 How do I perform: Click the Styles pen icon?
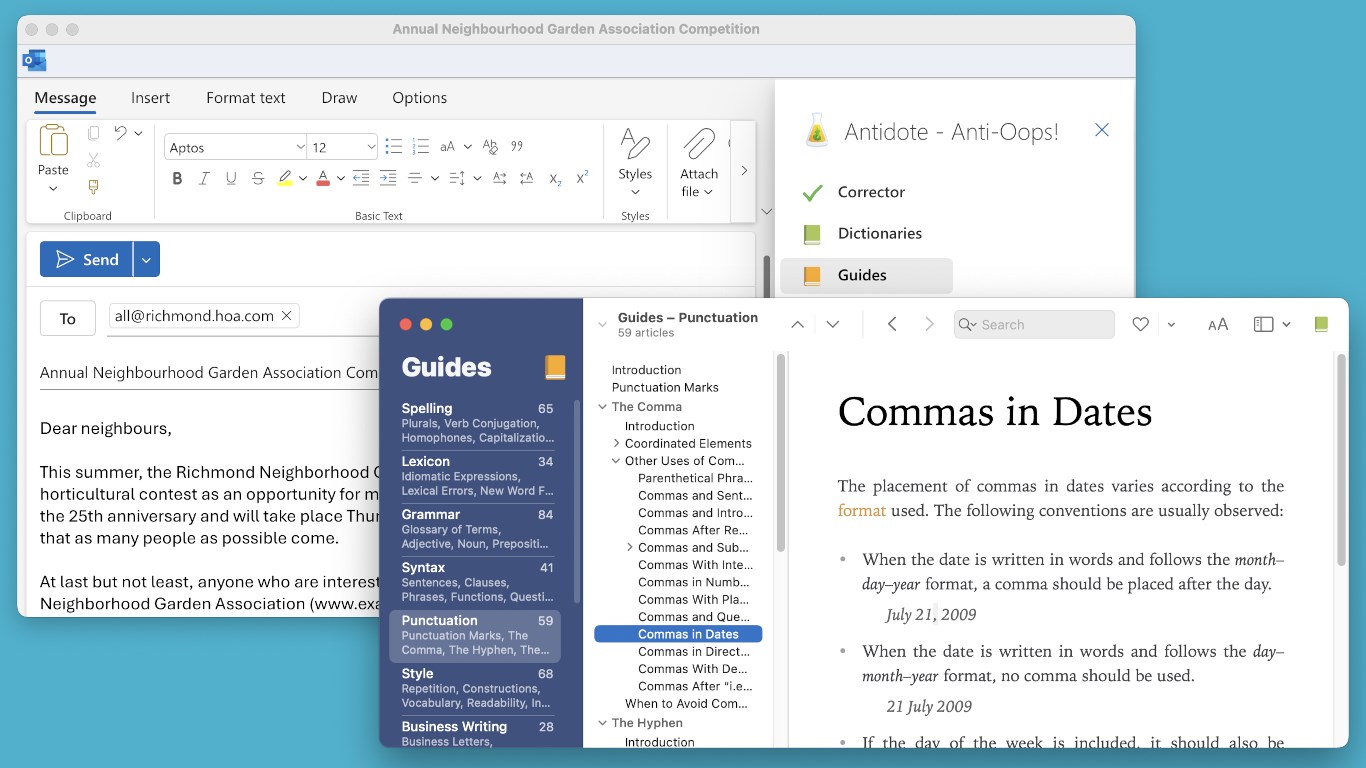(x=635, y=144)
